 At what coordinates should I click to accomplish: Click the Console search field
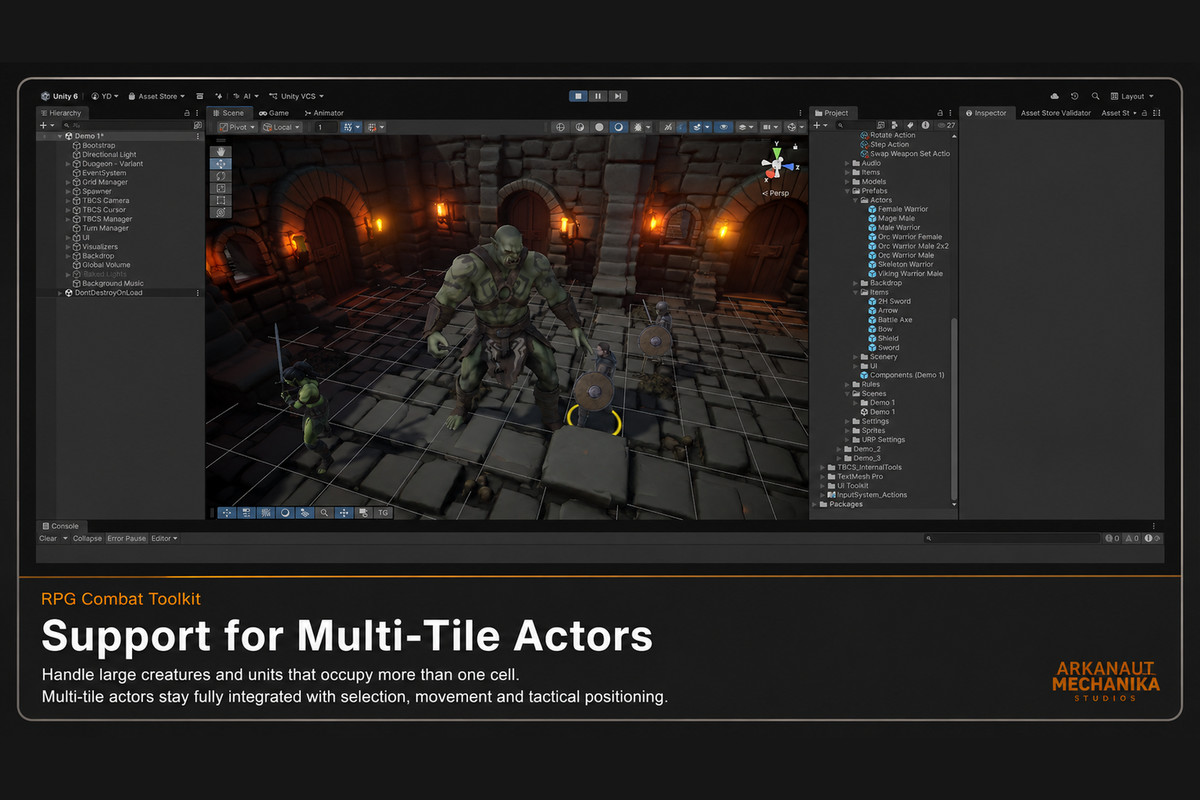point(1012,538)
